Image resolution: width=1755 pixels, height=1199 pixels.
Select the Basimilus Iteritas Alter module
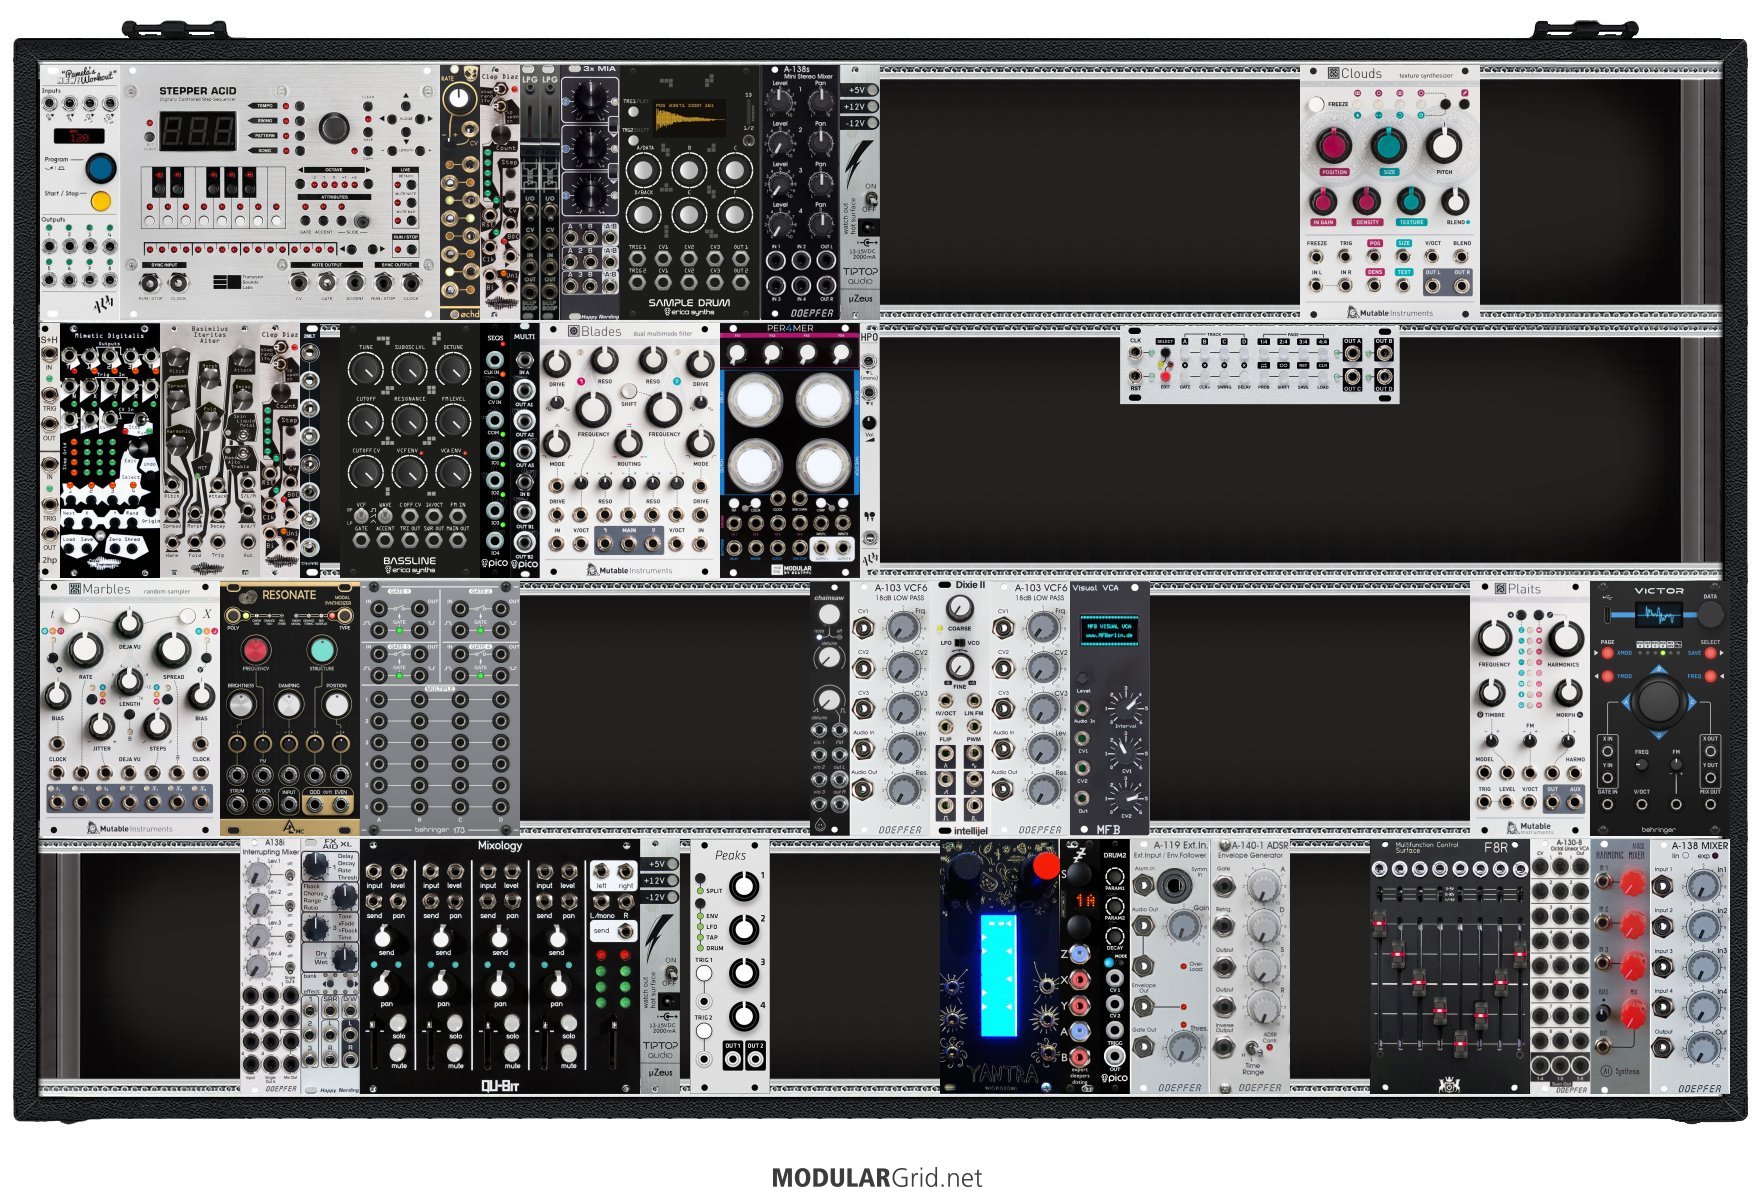[210, 450]
